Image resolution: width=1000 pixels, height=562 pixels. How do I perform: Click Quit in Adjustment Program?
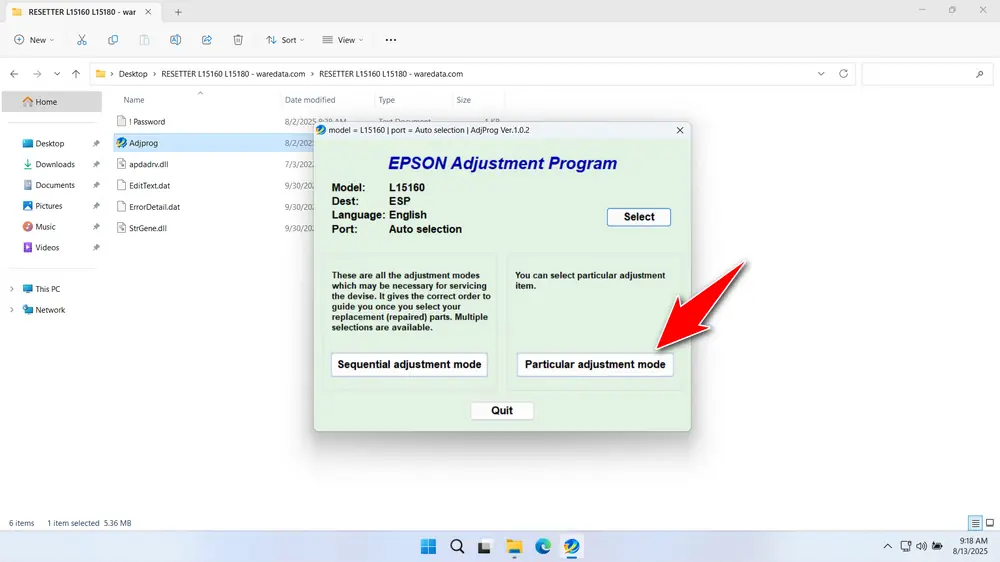pos(502,410)
